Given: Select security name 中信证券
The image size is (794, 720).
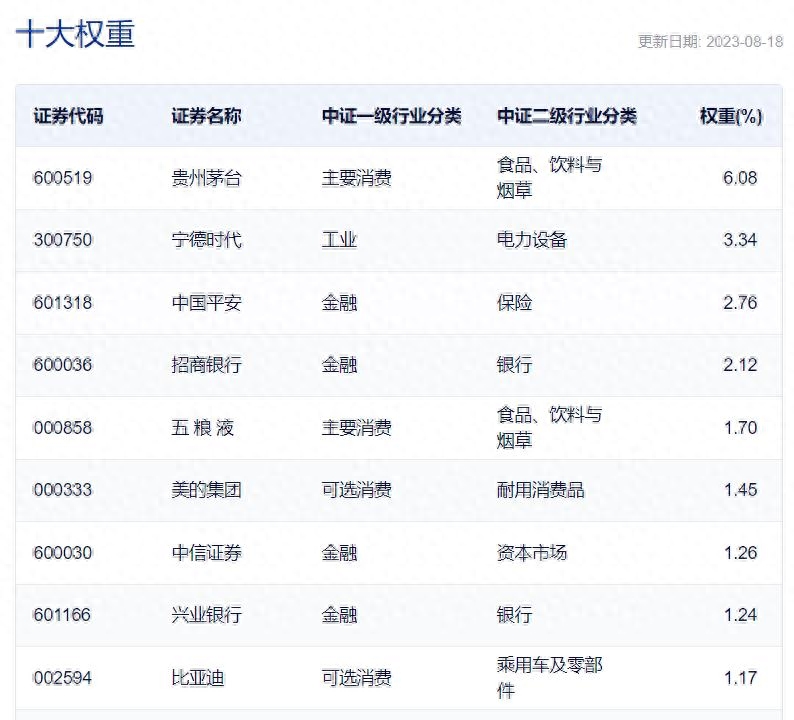Looking at the screenshot, I should [x=206, y=552].
